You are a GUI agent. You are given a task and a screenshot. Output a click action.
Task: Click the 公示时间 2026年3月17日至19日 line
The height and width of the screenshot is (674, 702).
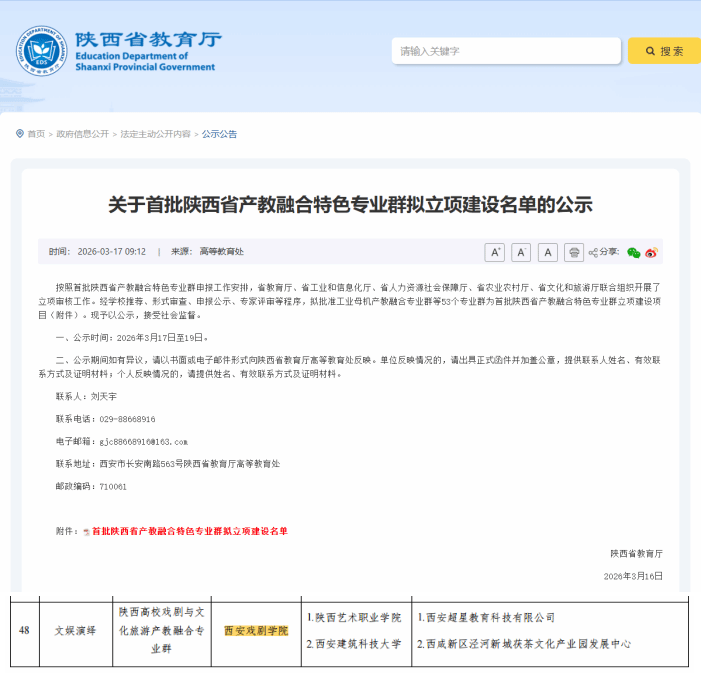(132, 338)
